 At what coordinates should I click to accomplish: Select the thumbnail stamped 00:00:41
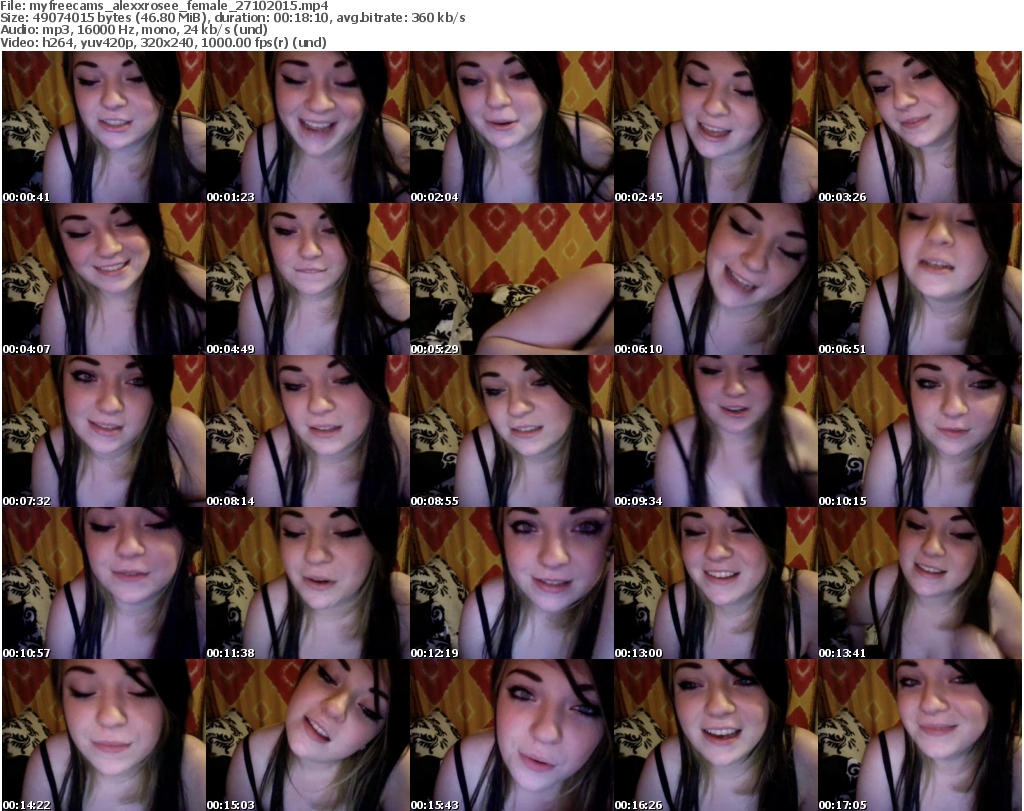tap(104, 127)
